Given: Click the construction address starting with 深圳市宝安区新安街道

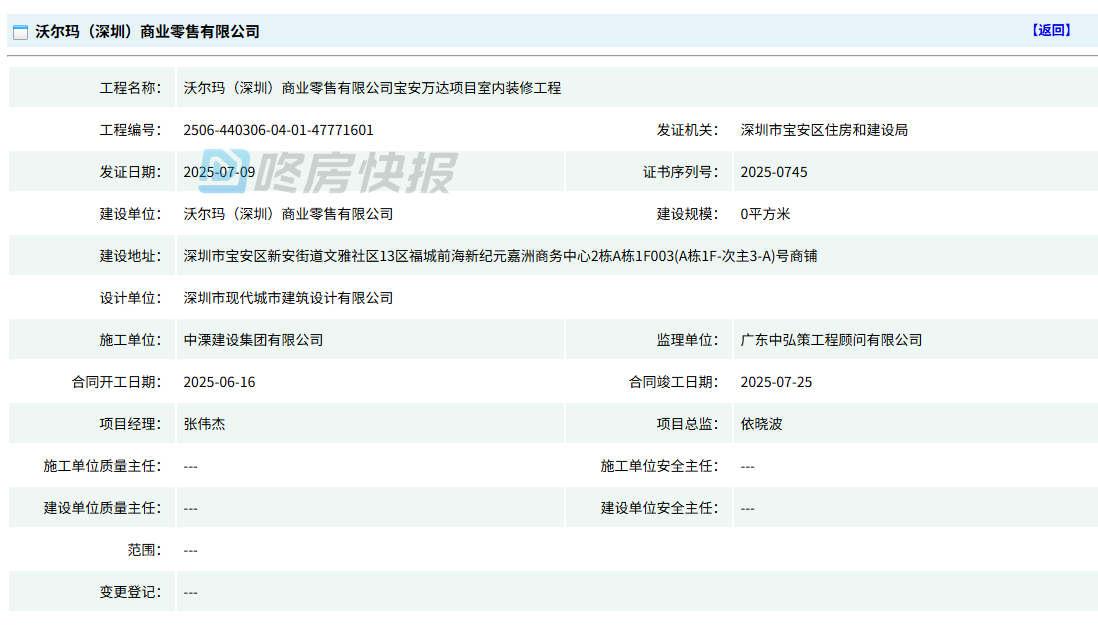Looking at the screenshot, I should pos(501,256).
